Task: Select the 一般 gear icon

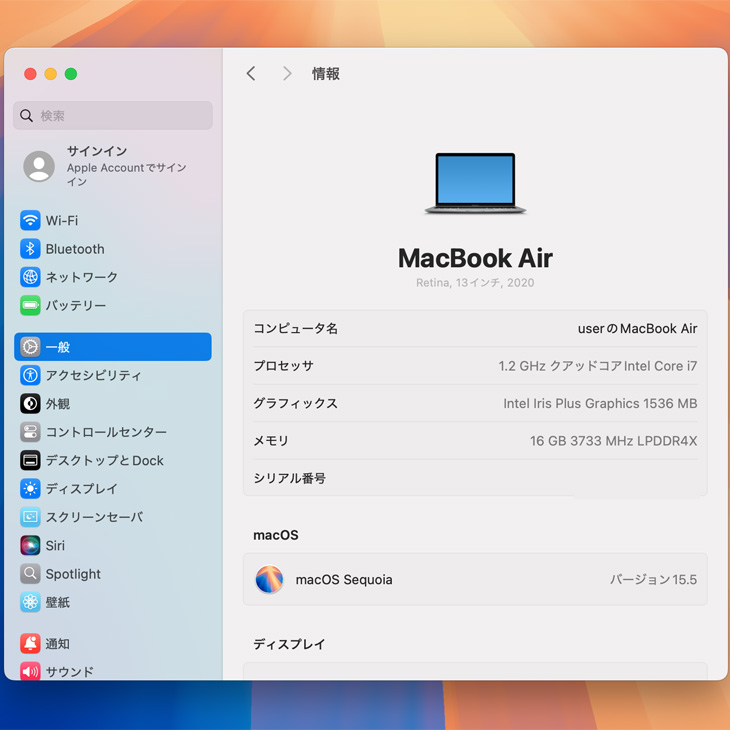Action: coord(30,347)
